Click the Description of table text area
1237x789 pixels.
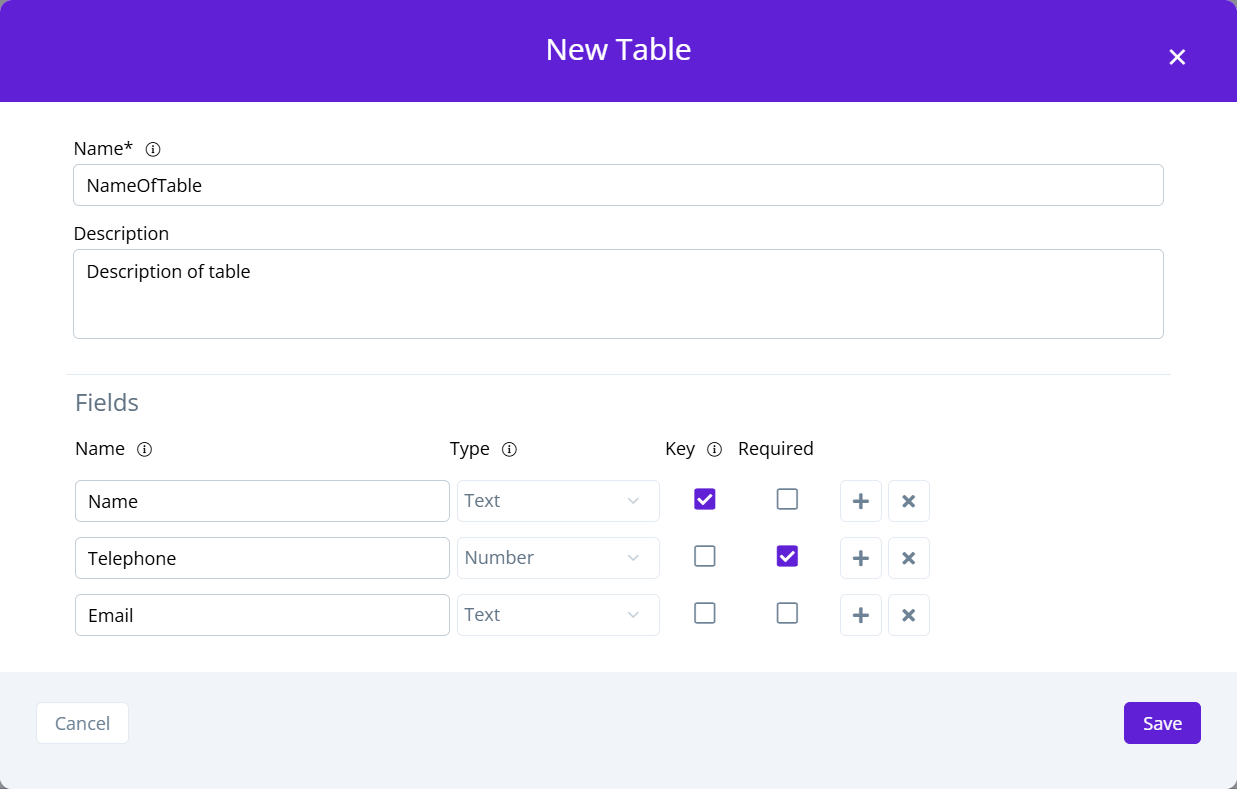click(618, 293)
